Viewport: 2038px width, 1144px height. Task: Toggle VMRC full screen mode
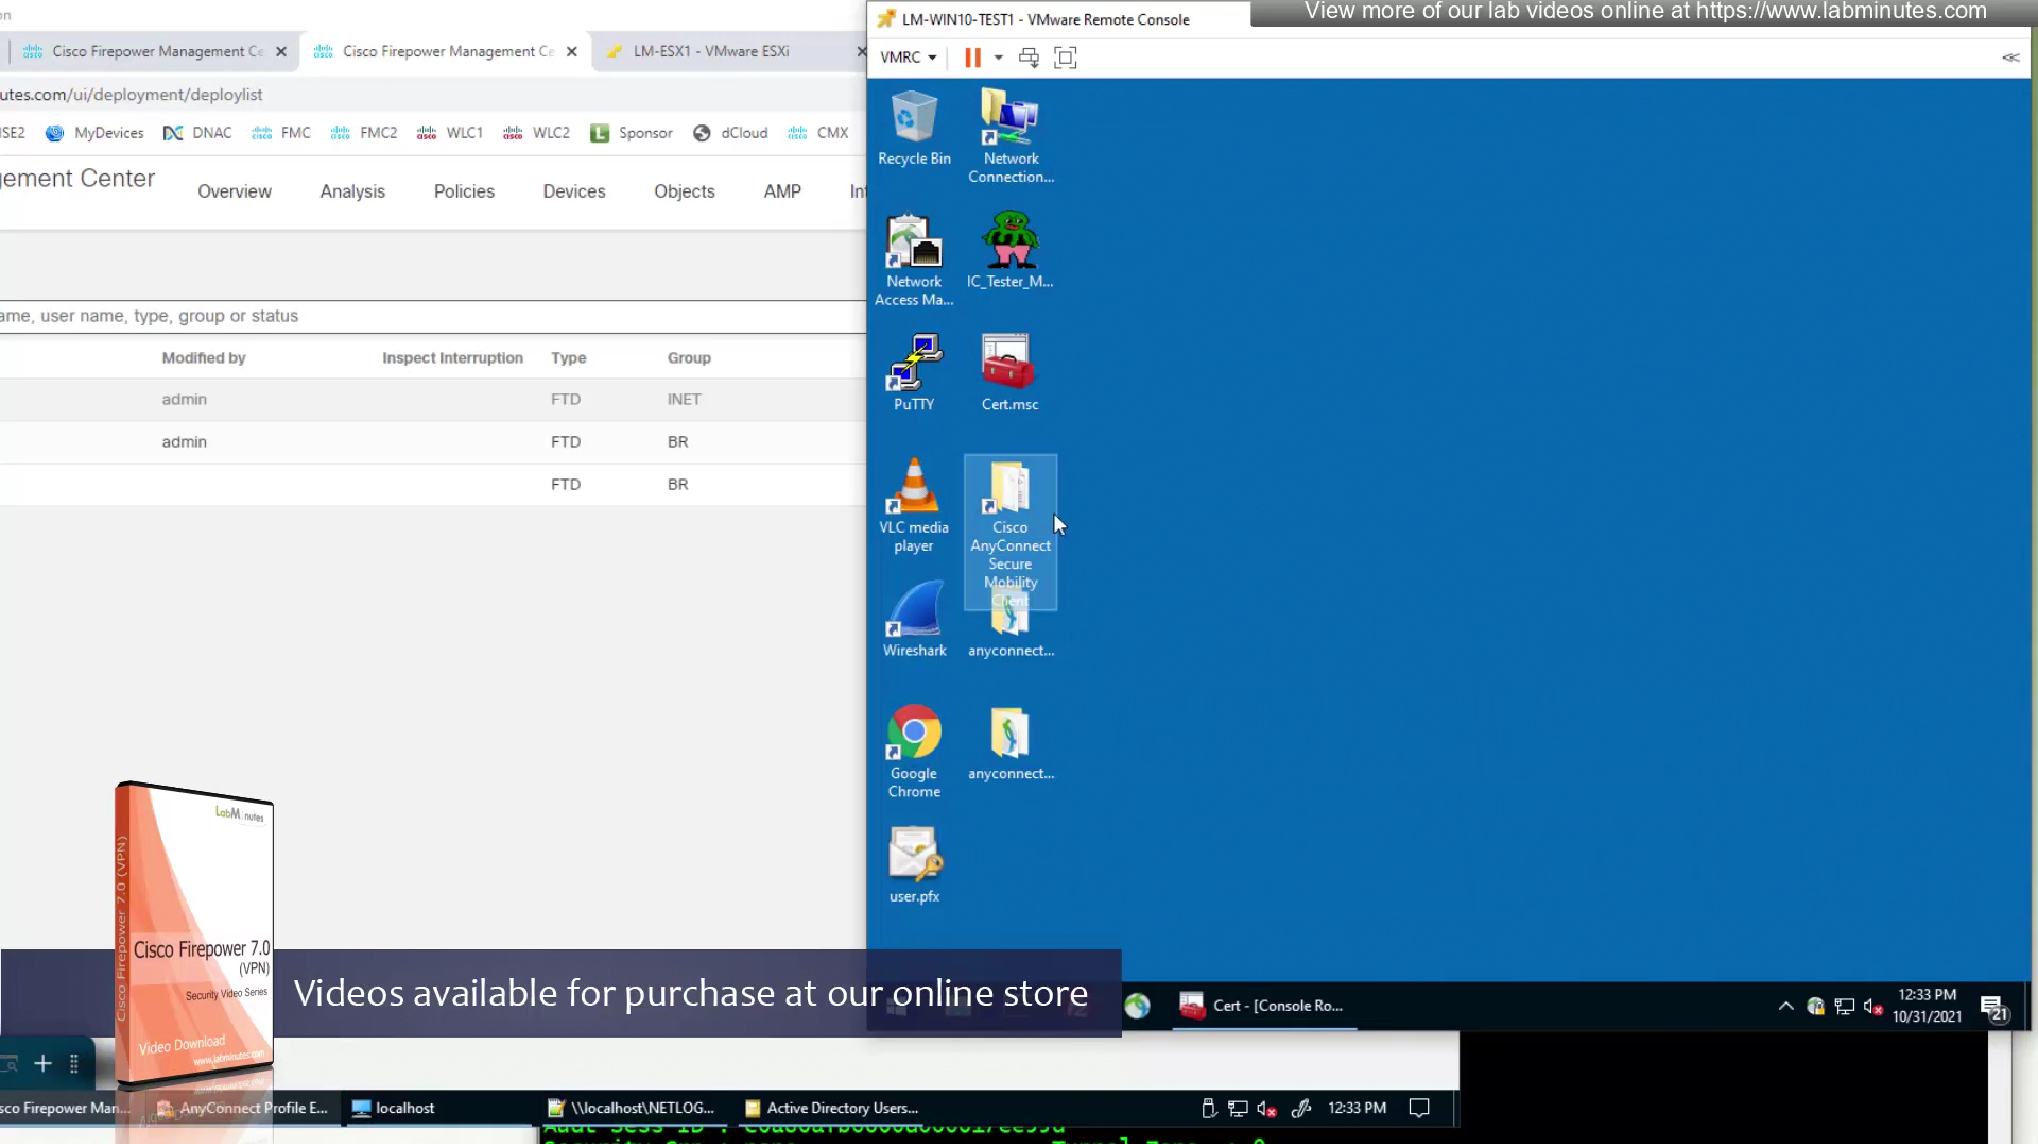click(x=1065, y=58)
